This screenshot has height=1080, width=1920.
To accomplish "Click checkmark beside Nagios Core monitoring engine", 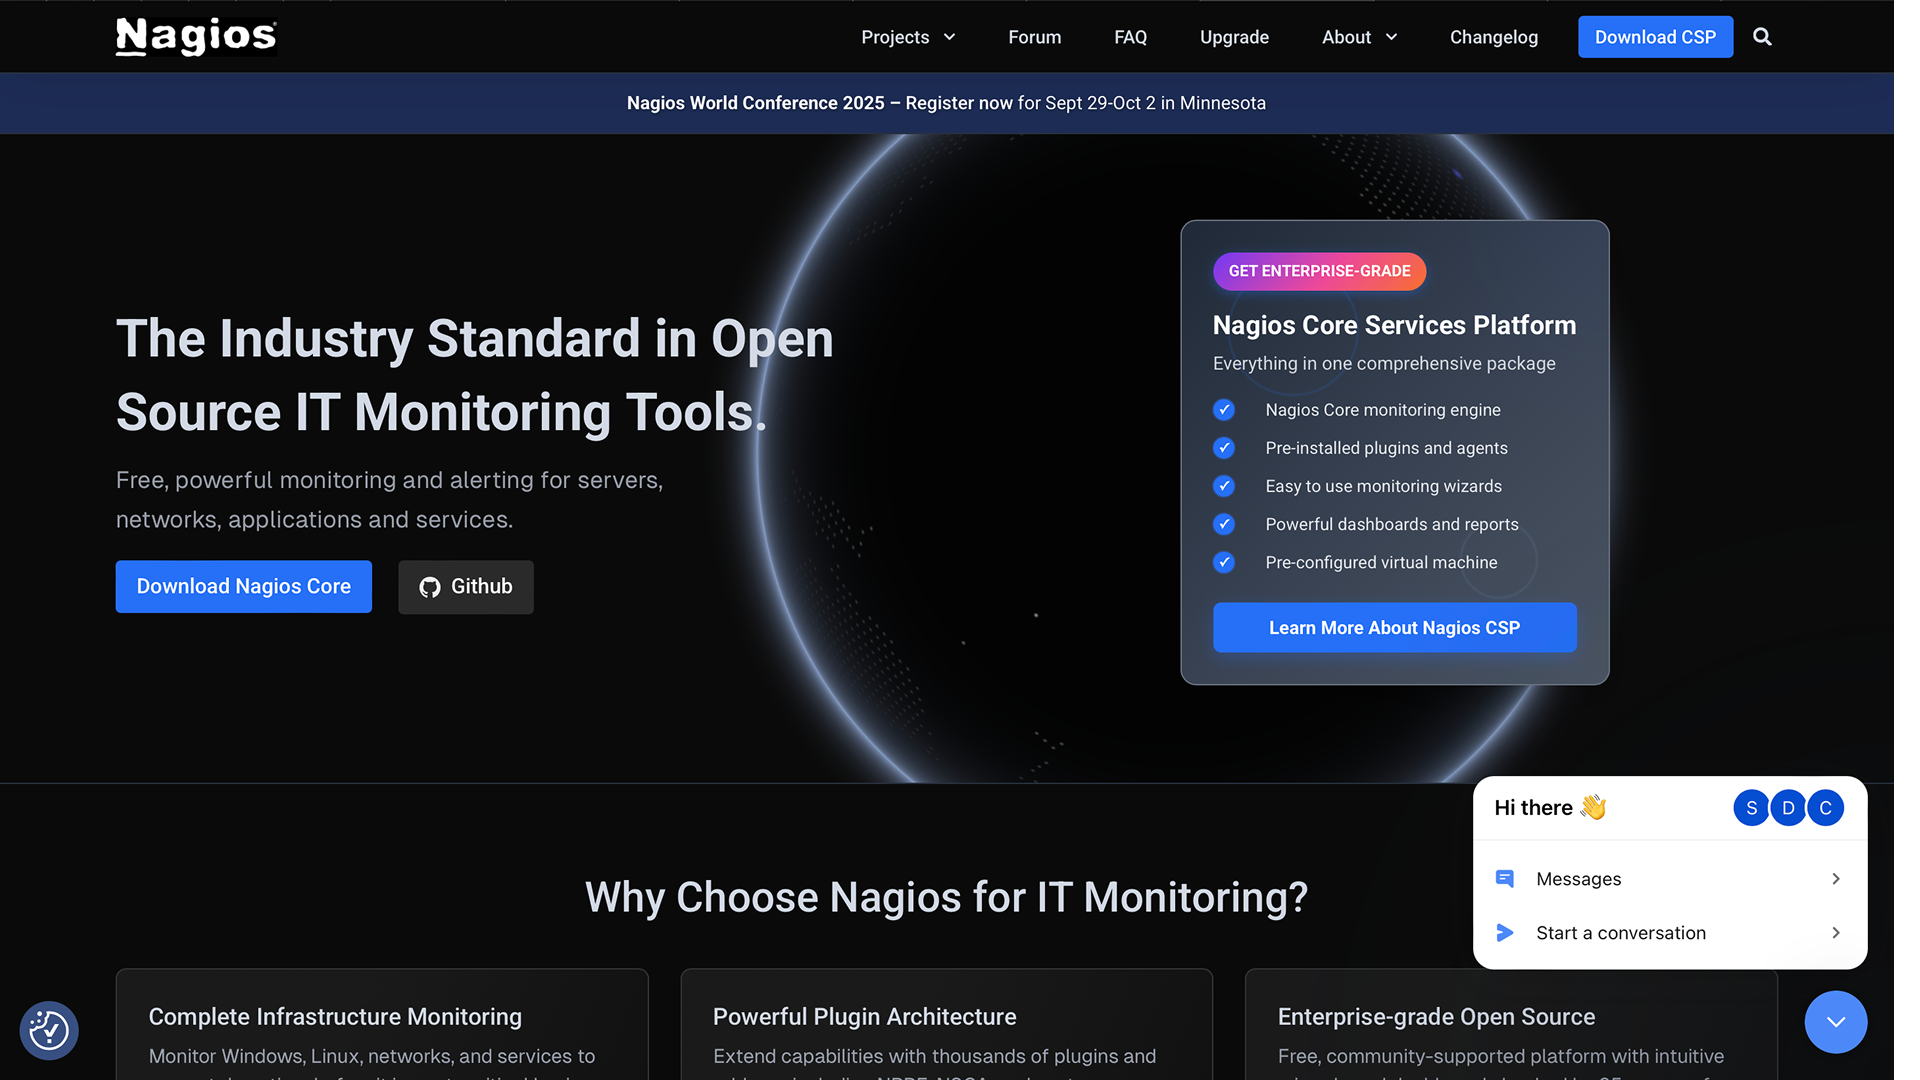I will tap(1224, 410).
